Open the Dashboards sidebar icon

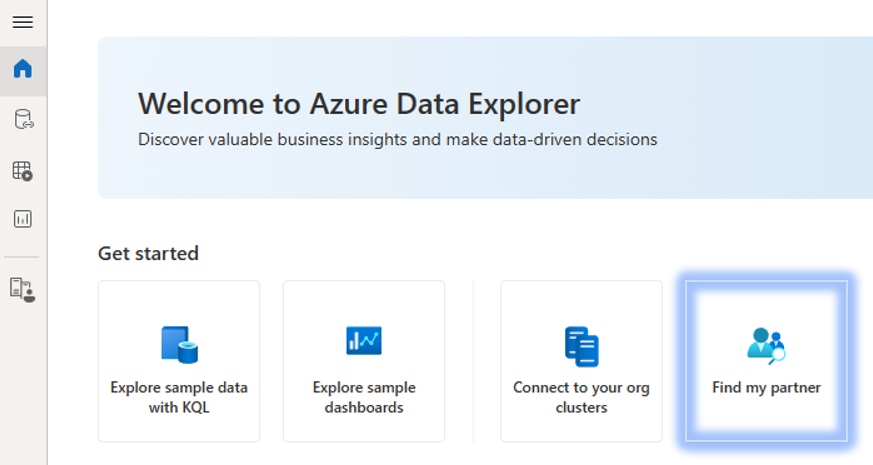tap(22, 219)
